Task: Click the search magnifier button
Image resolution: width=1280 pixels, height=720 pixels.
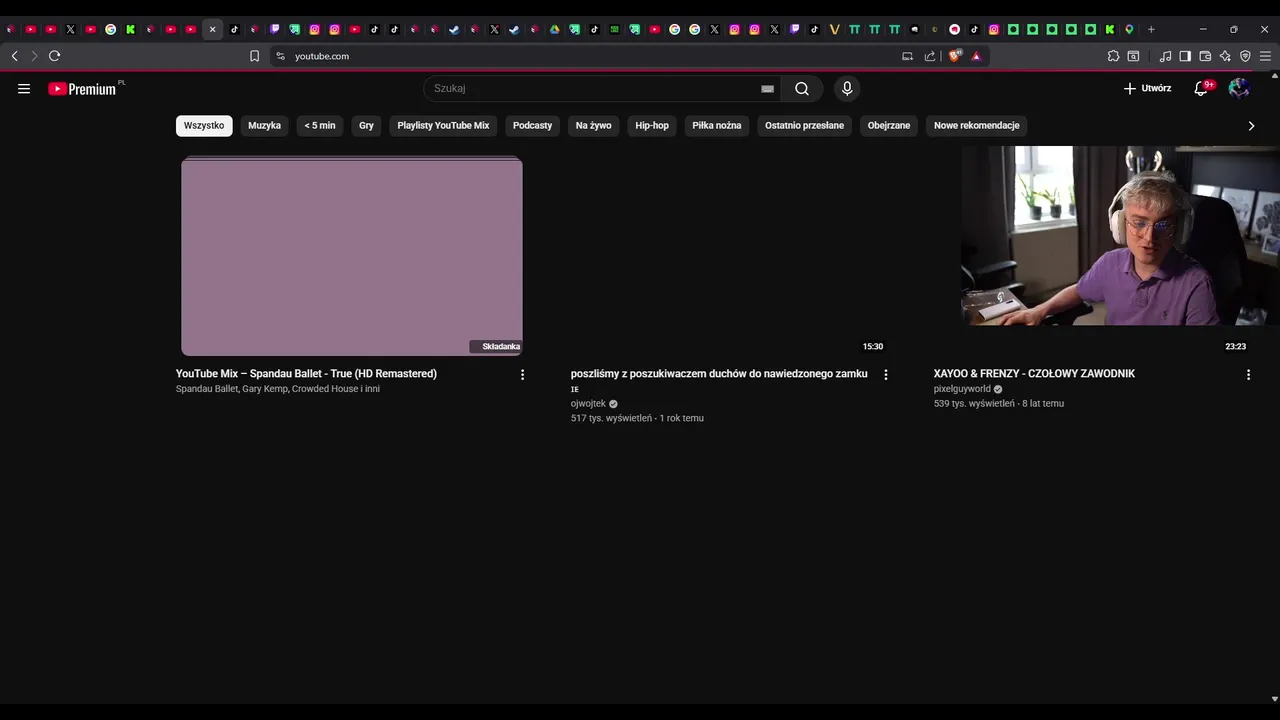Action: click(x=802, y=89)
